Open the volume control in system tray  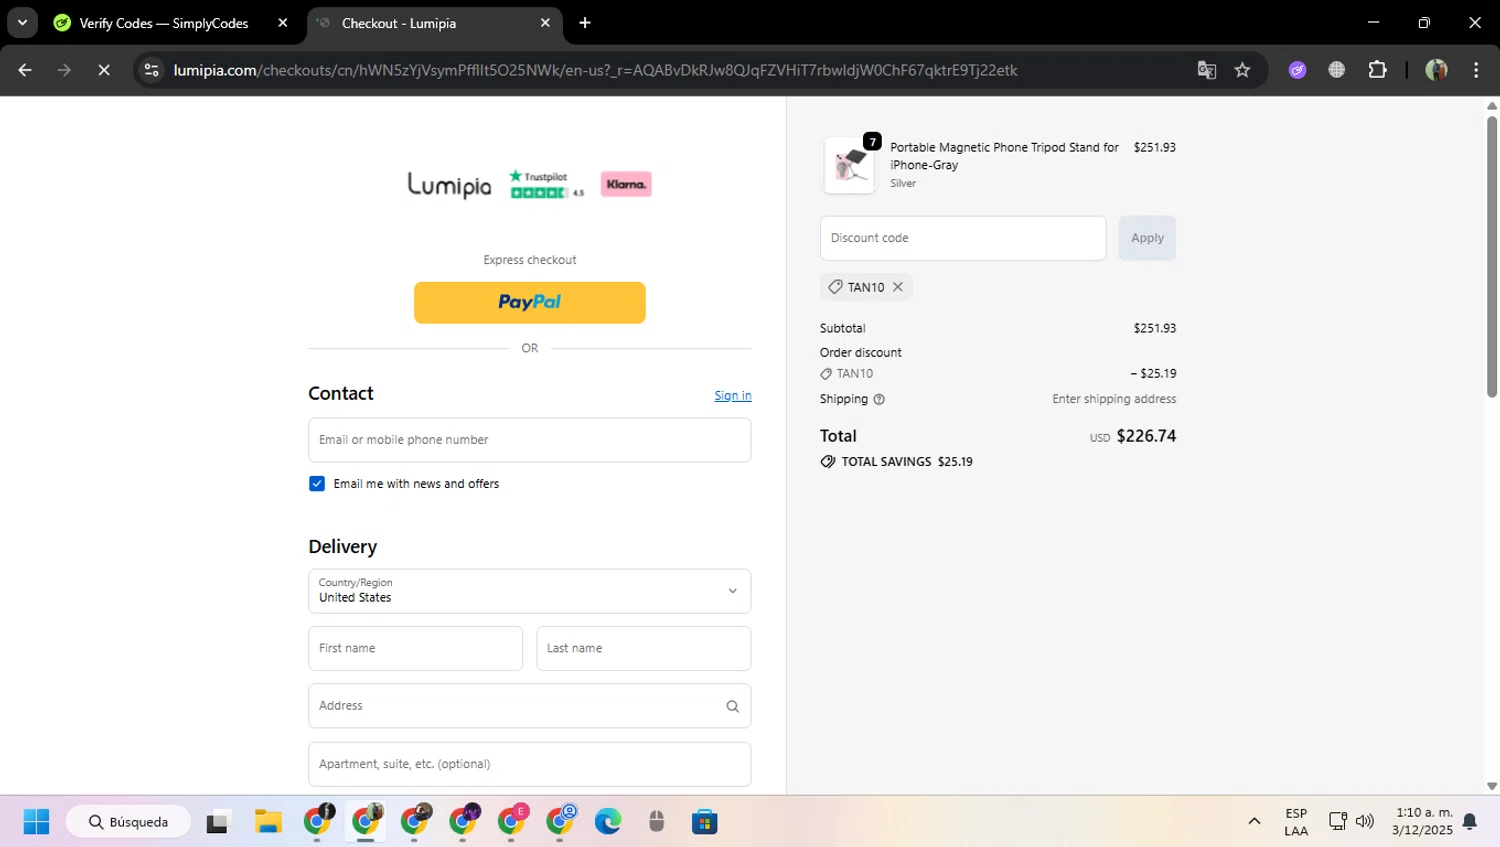1365,821
